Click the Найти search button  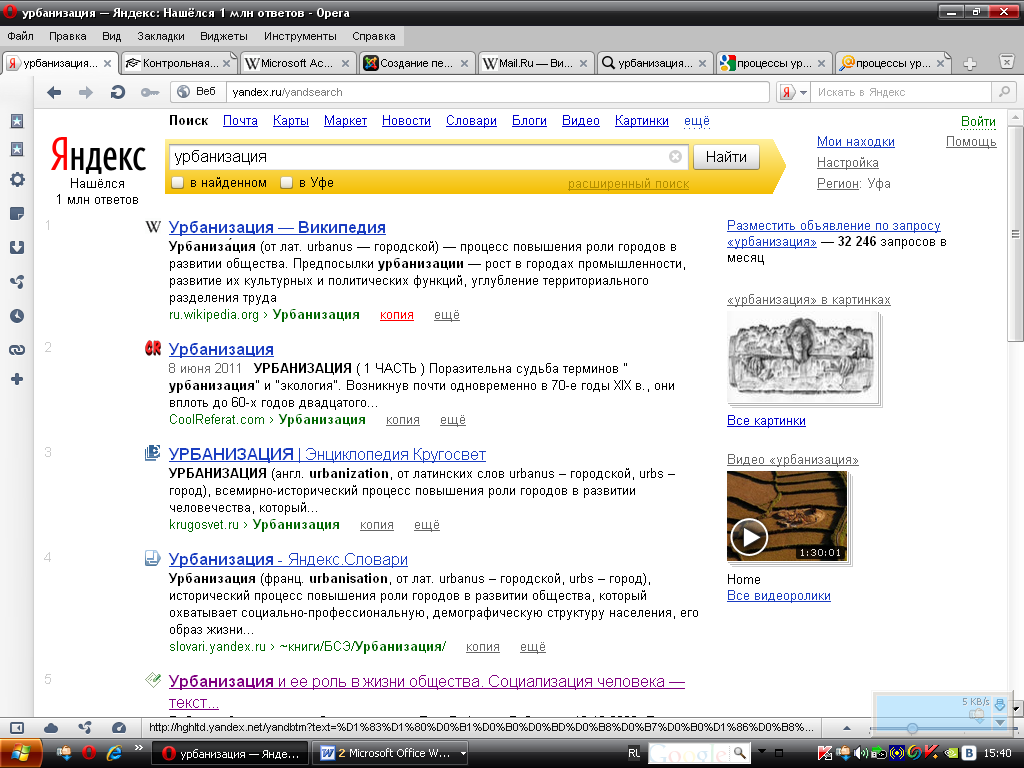pyautogui.click(x=726, y=157)
